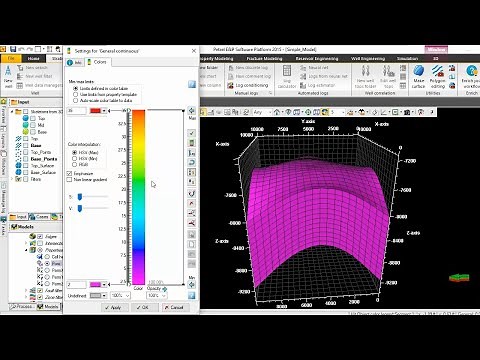Click the Max arrow icon in color dialog
Image resolution: width=480 pixels, height=360 pixels.
pyautogui.click(x=192, y=110)
